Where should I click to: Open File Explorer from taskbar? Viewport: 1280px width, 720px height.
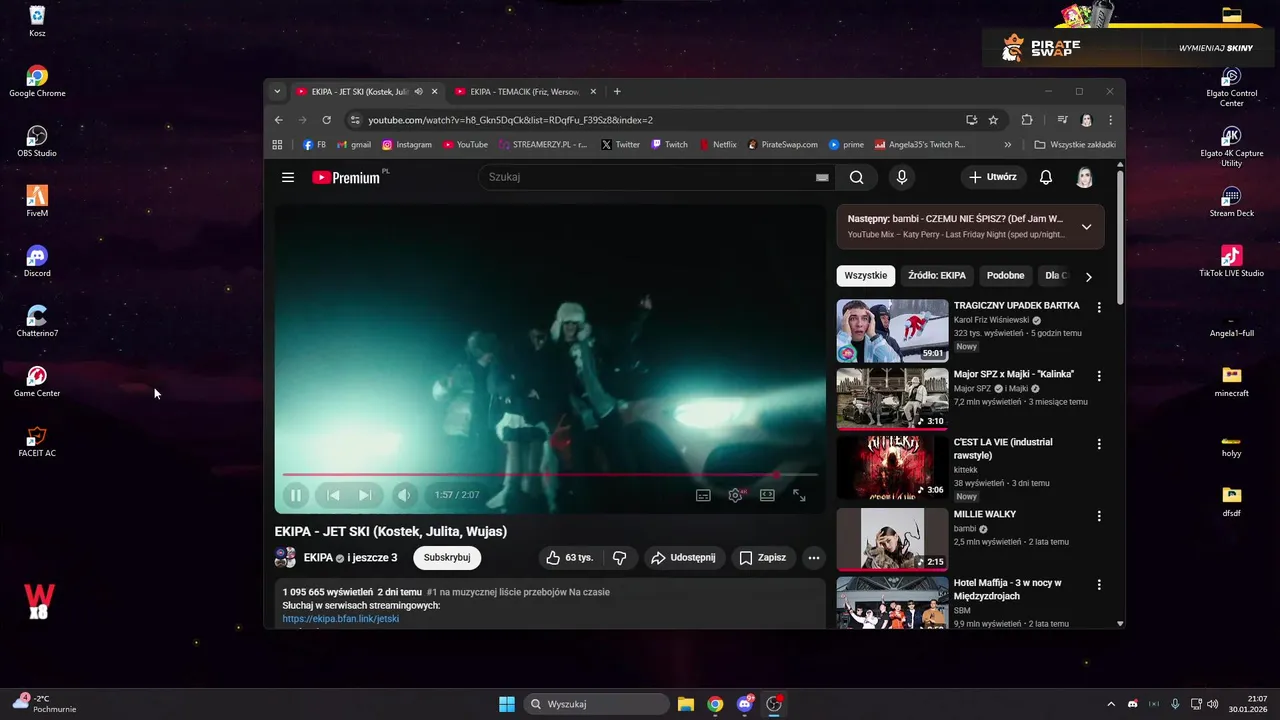click(x=686, y=704)
